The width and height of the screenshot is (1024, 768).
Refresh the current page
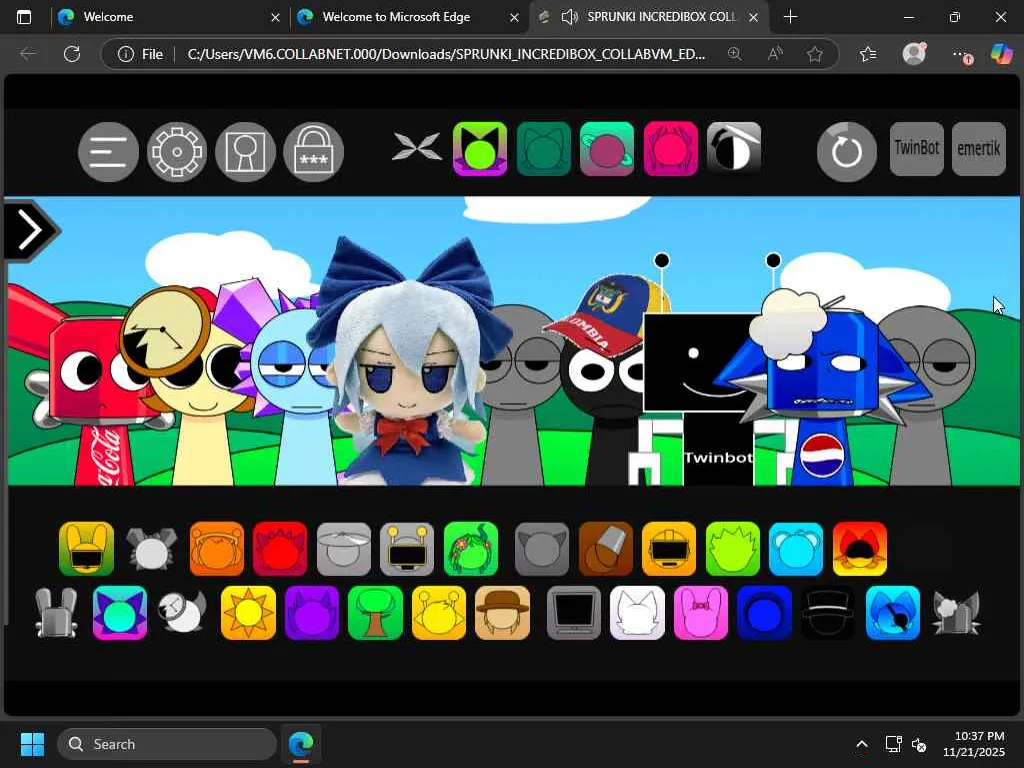pyautogui.click(x=72, y=54)
